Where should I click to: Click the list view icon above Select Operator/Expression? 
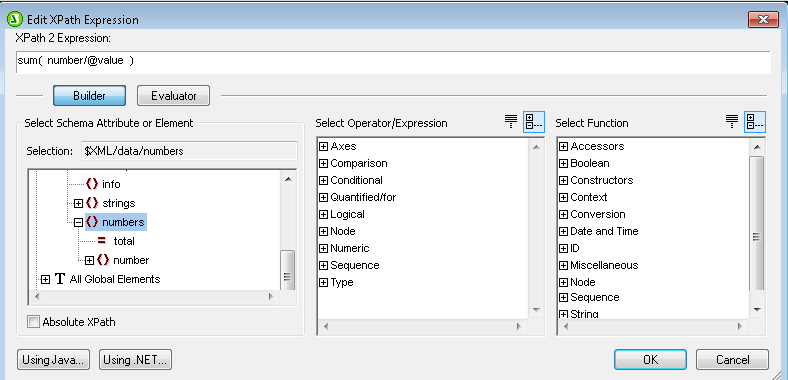click(x=511, y=122)
